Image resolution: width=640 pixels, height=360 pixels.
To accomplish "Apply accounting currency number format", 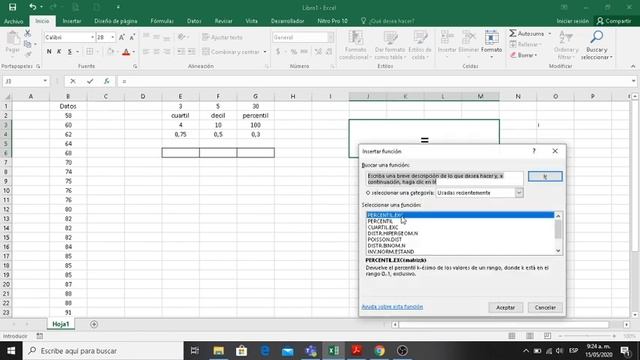I will coord(278,52).
